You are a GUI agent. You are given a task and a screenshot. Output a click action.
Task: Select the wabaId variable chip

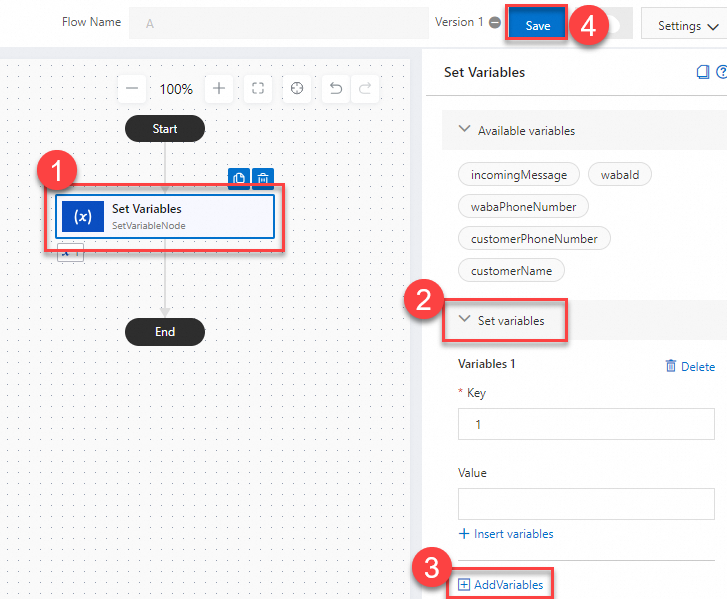(x=620, y=175)
